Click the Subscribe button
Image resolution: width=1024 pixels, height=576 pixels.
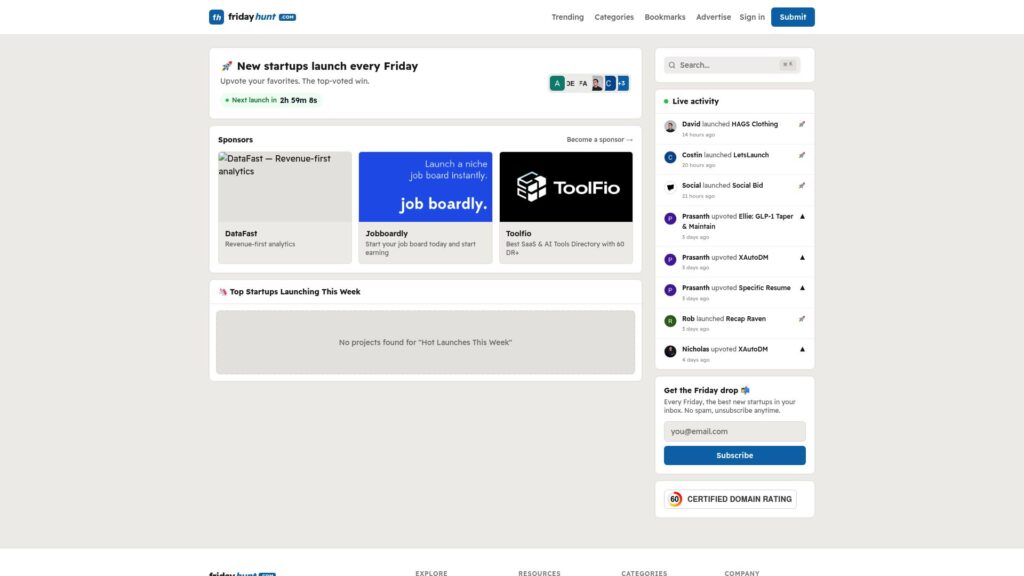pyautogui.click(x=735, y=455)
